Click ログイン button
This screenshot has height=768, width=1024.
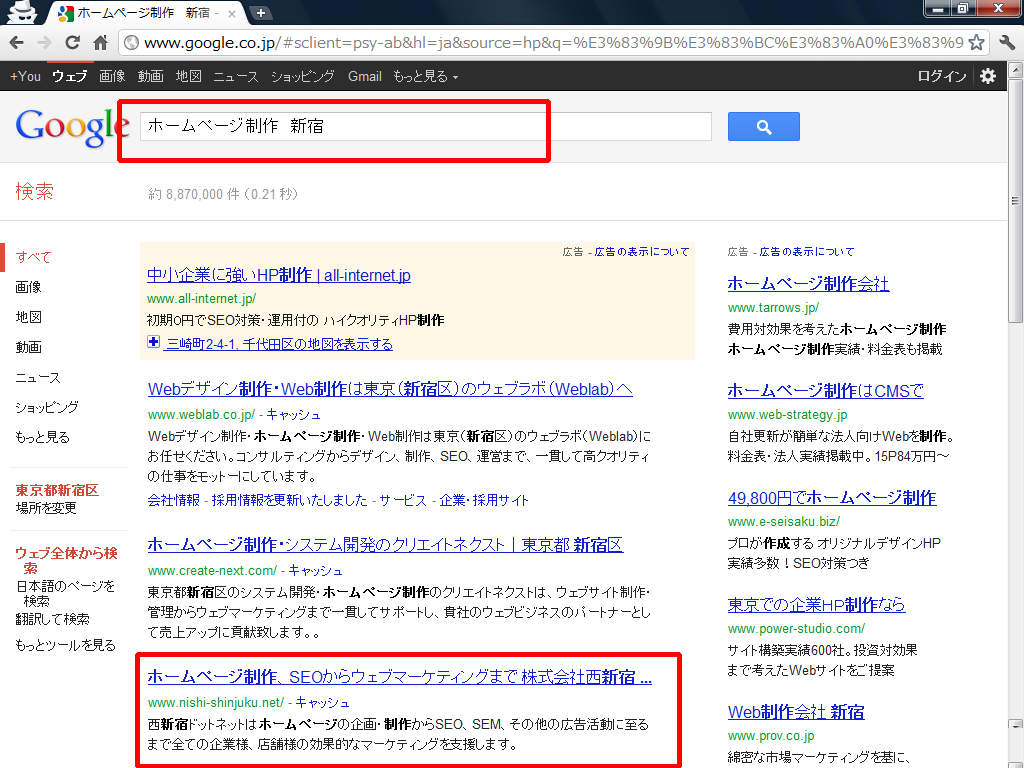[942, 76]
